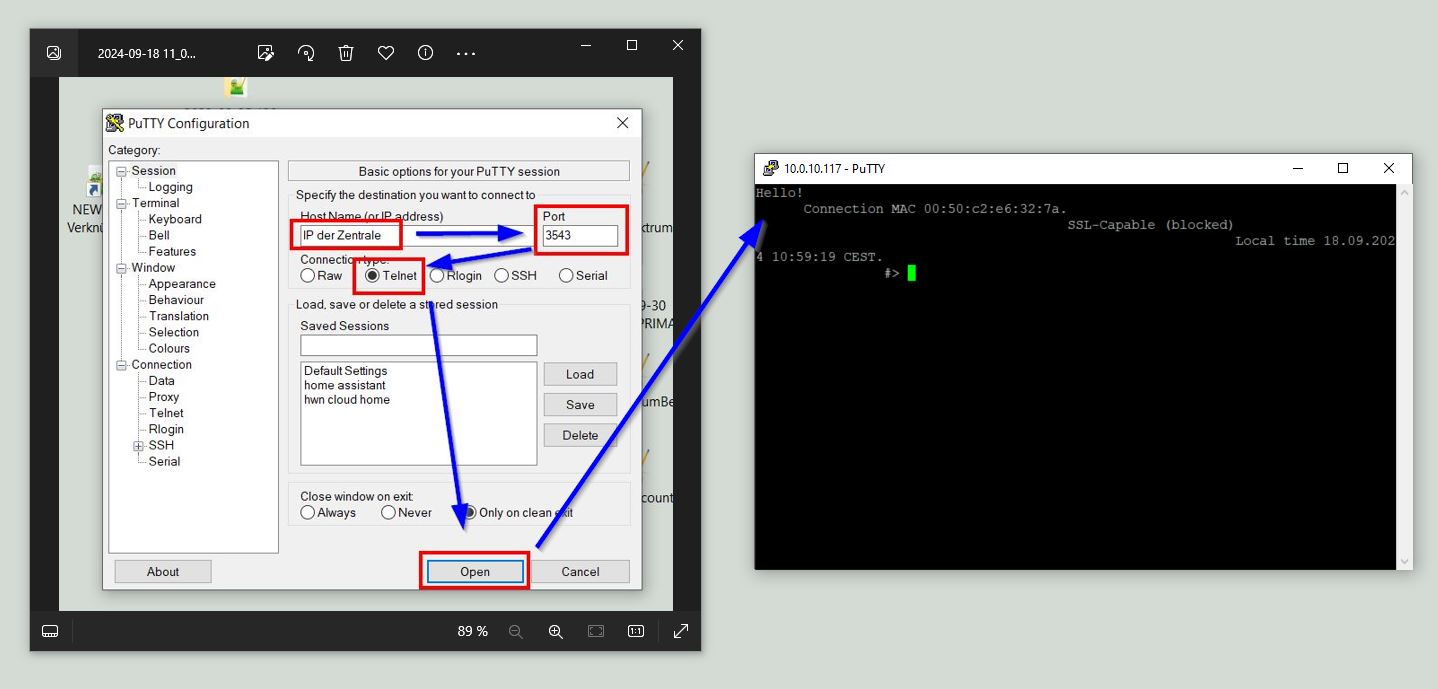This screenshot has height=689, width=1438.
Task: Open the Logging category in the tree
Action: pos(170,187)
